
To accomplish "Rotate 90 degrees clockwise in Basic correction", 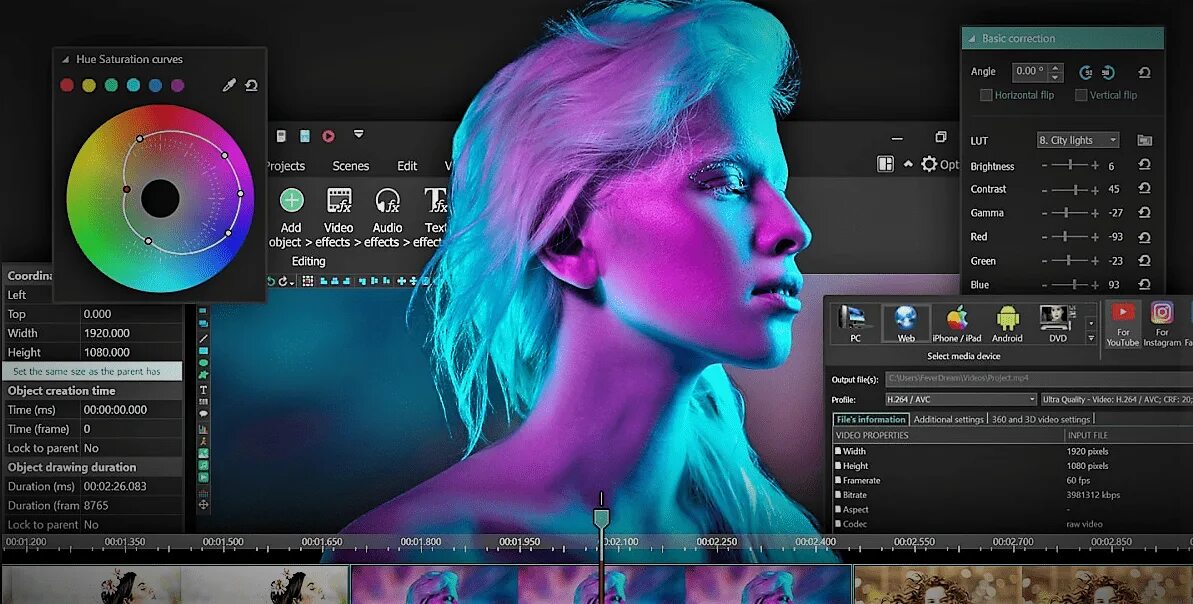I will (1108, 72).
